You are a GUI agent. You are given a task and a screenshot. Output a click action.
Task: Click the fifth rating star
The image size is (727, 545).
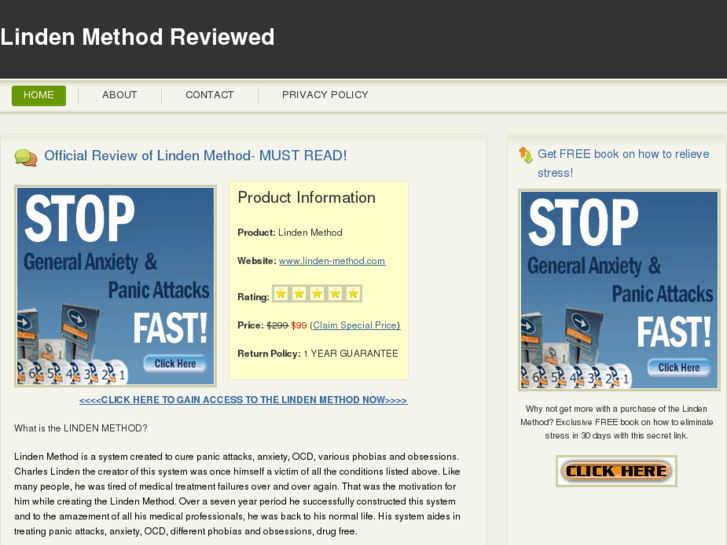point(353,294)
